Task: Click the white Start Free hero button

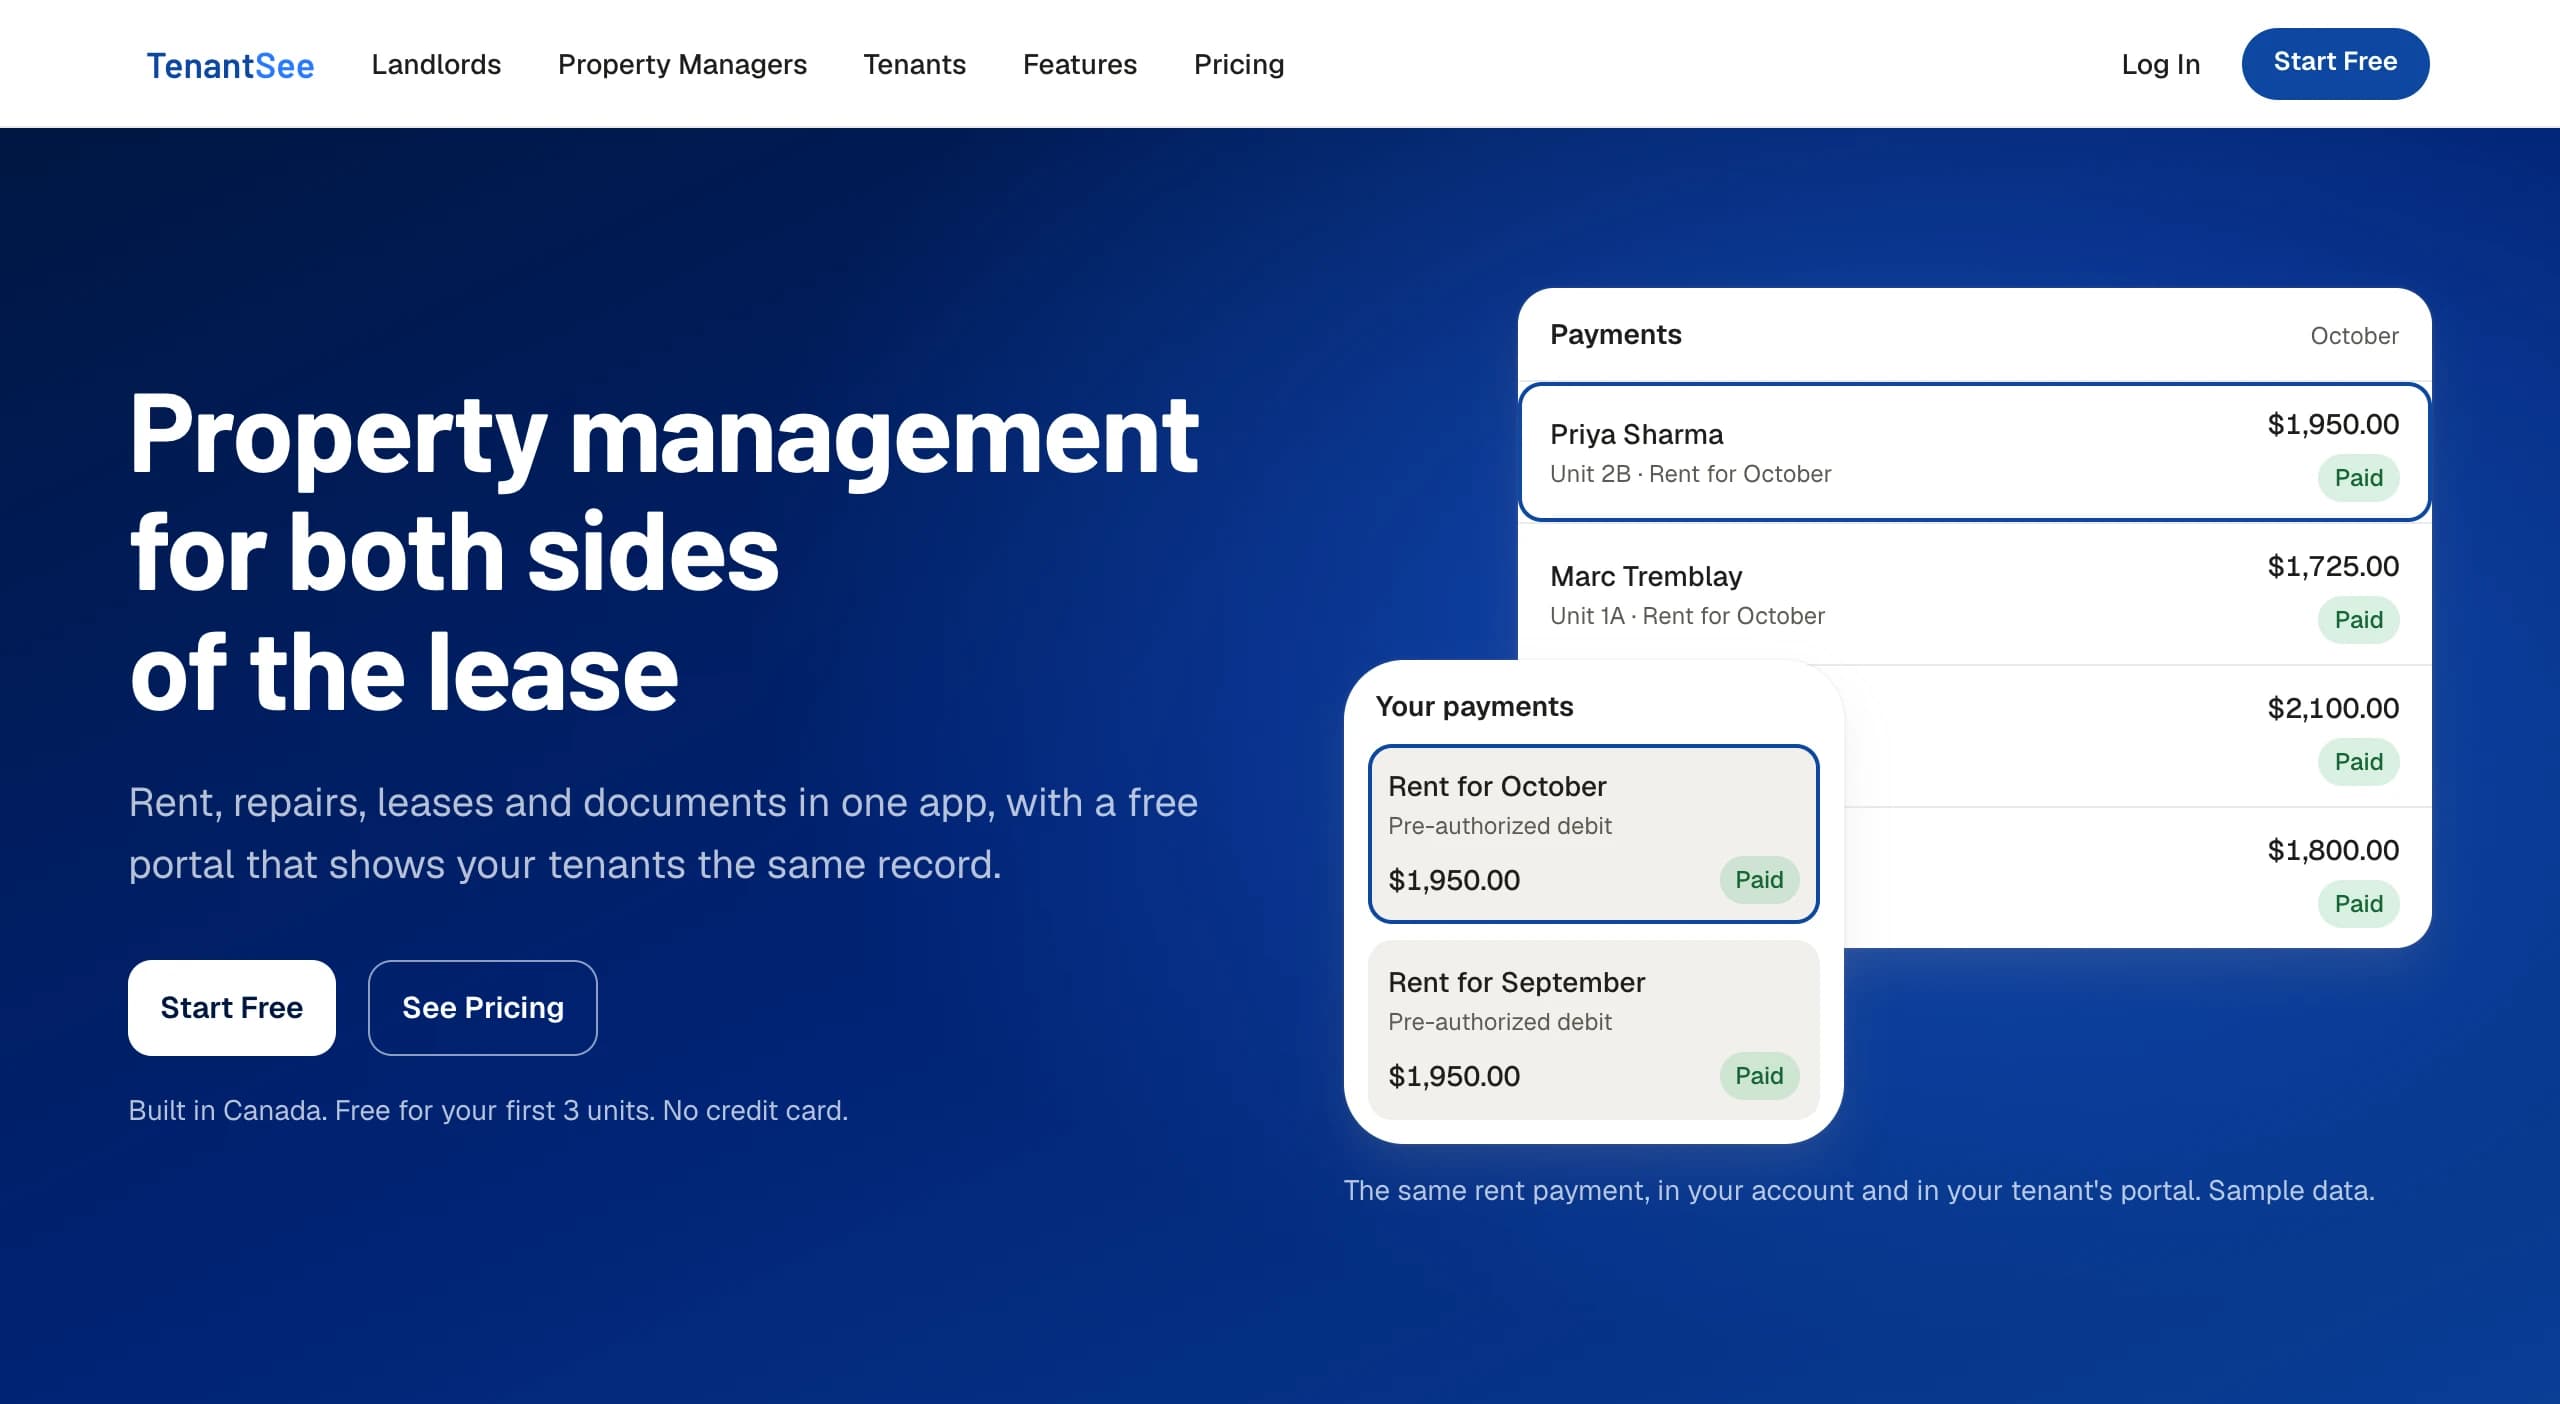Action: 232,1007
